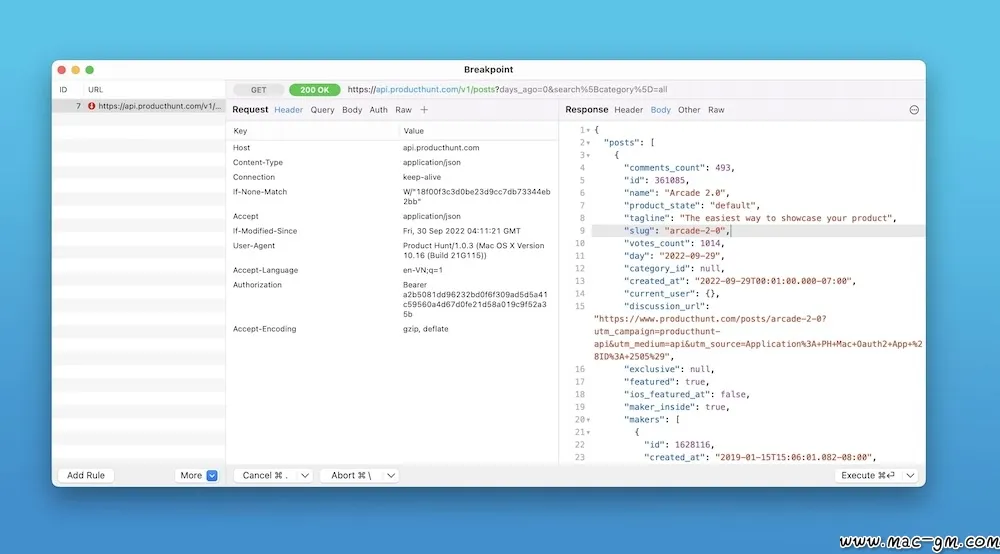The height and width of the screenshot is (554, 1000).
Task: Select the Response Body tab
Action: pos(660,110)
